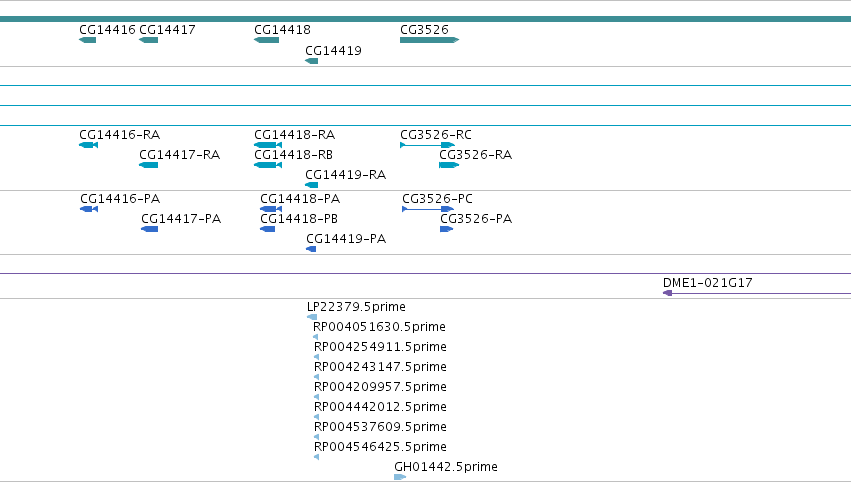Image resolution: width=851 pixels, height=482 pixels.
Task: Click the CG3526-PC protein arrow
Action: (x=428, y=209)
